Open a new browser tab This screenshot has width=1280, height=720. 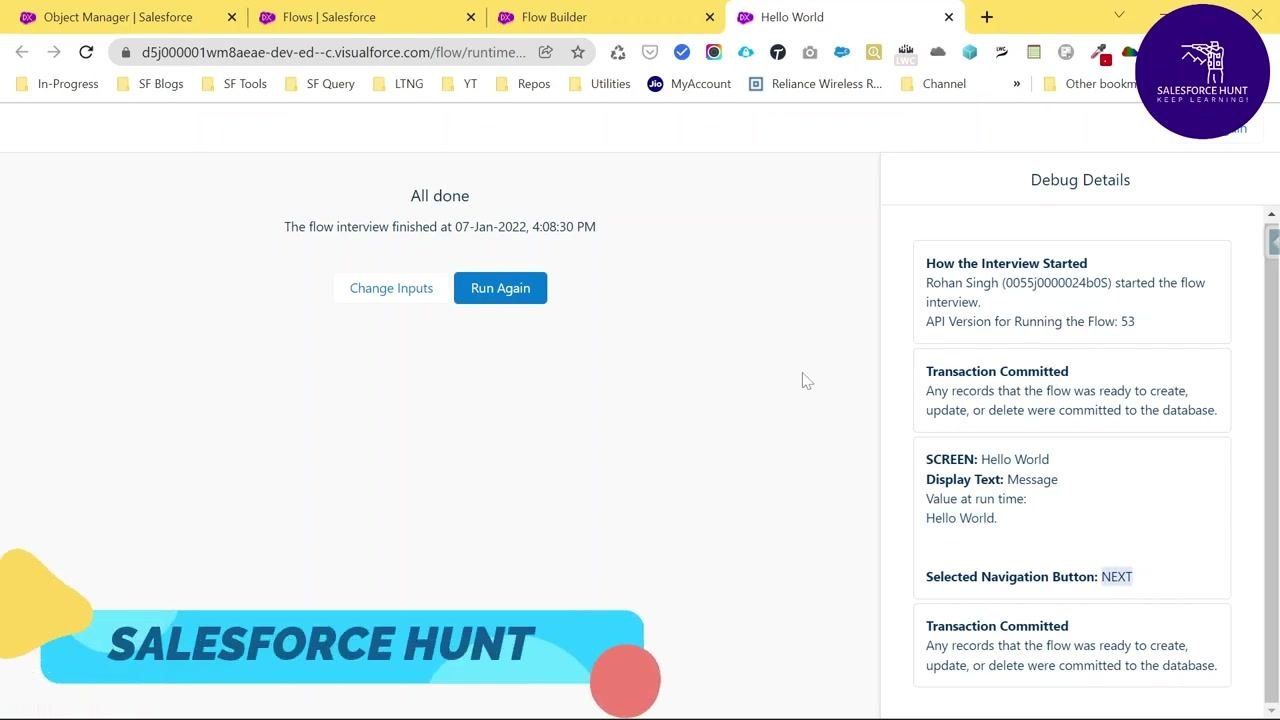(987, 17)
